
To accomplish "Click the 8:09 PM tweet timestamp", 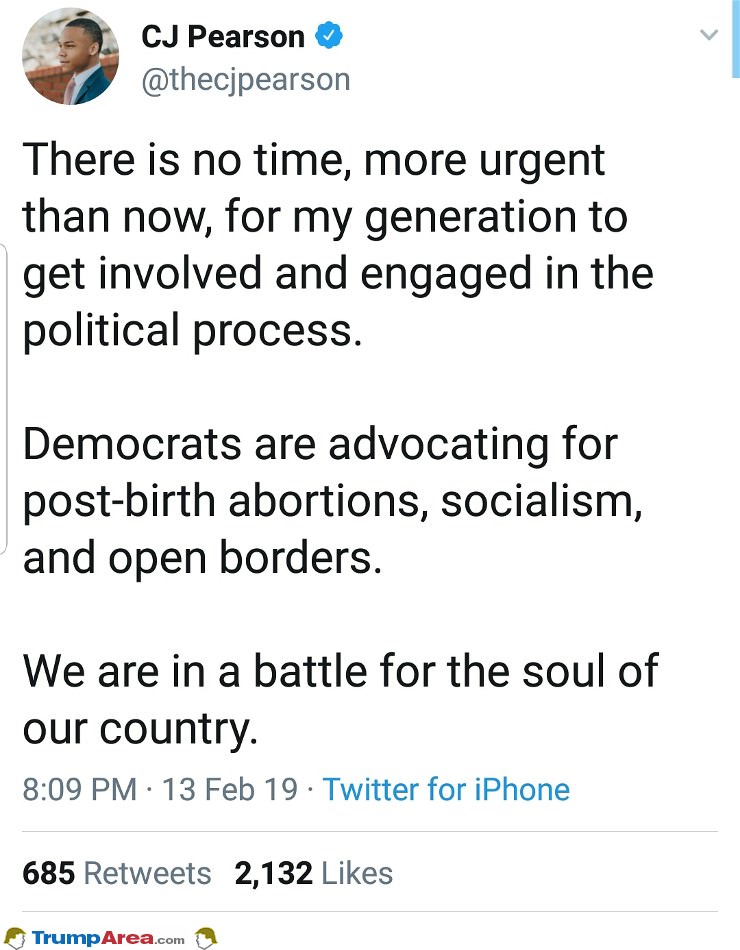I will click(x=80, y=789).
